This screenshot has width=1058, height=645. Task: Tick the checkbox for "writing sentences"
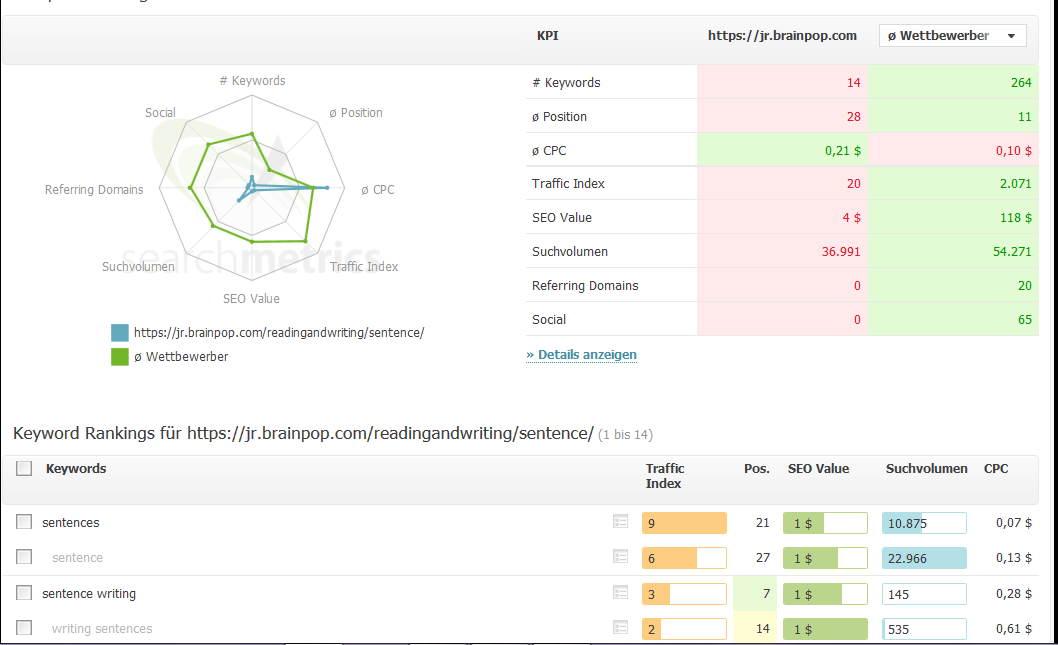tap(24, 628)
